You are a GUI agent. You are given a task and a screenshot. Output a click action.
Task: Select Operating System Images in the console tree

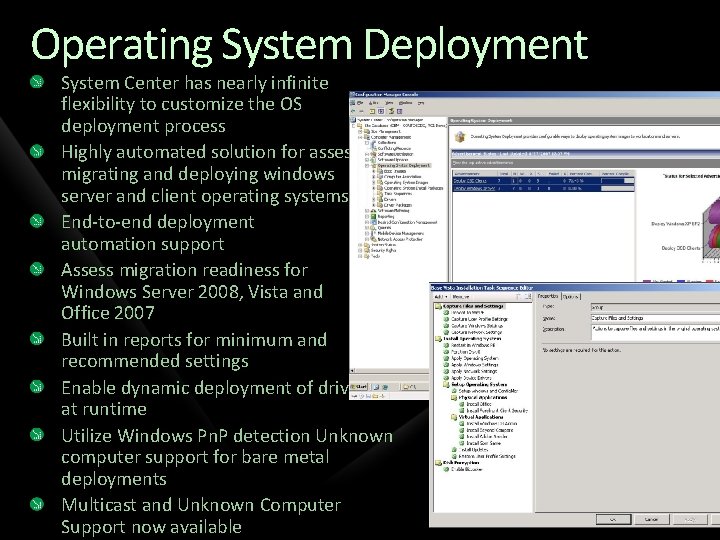click(x=406, y=182)
